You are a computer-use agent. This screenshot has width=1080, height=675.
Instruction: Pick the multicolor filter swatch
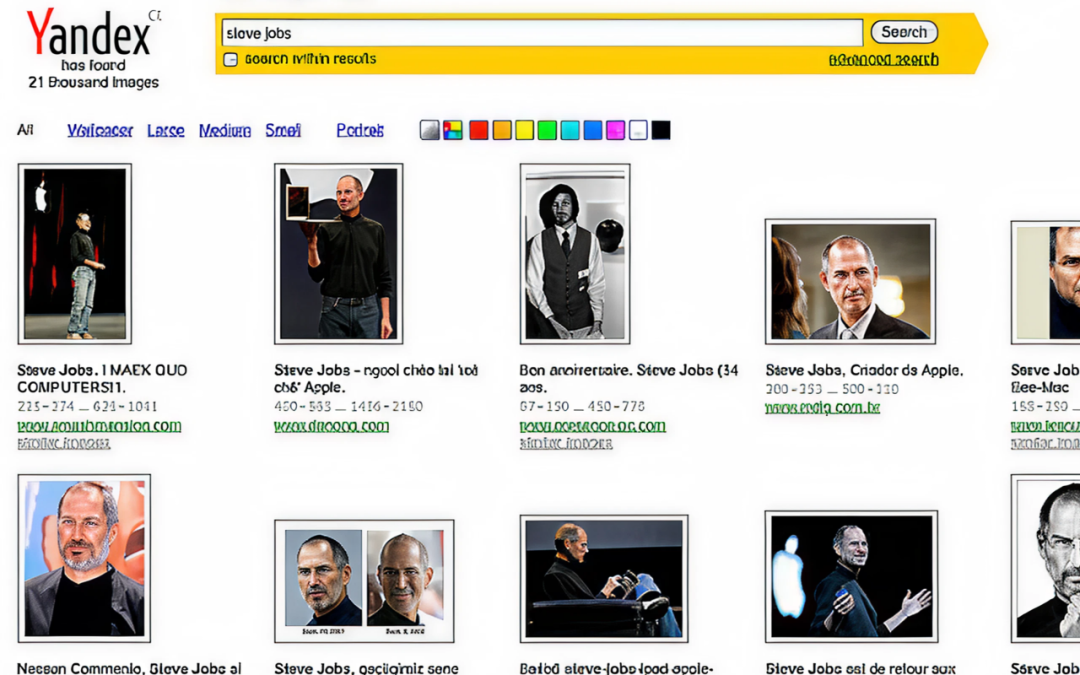pyautogui.click(x=453, y=130)
